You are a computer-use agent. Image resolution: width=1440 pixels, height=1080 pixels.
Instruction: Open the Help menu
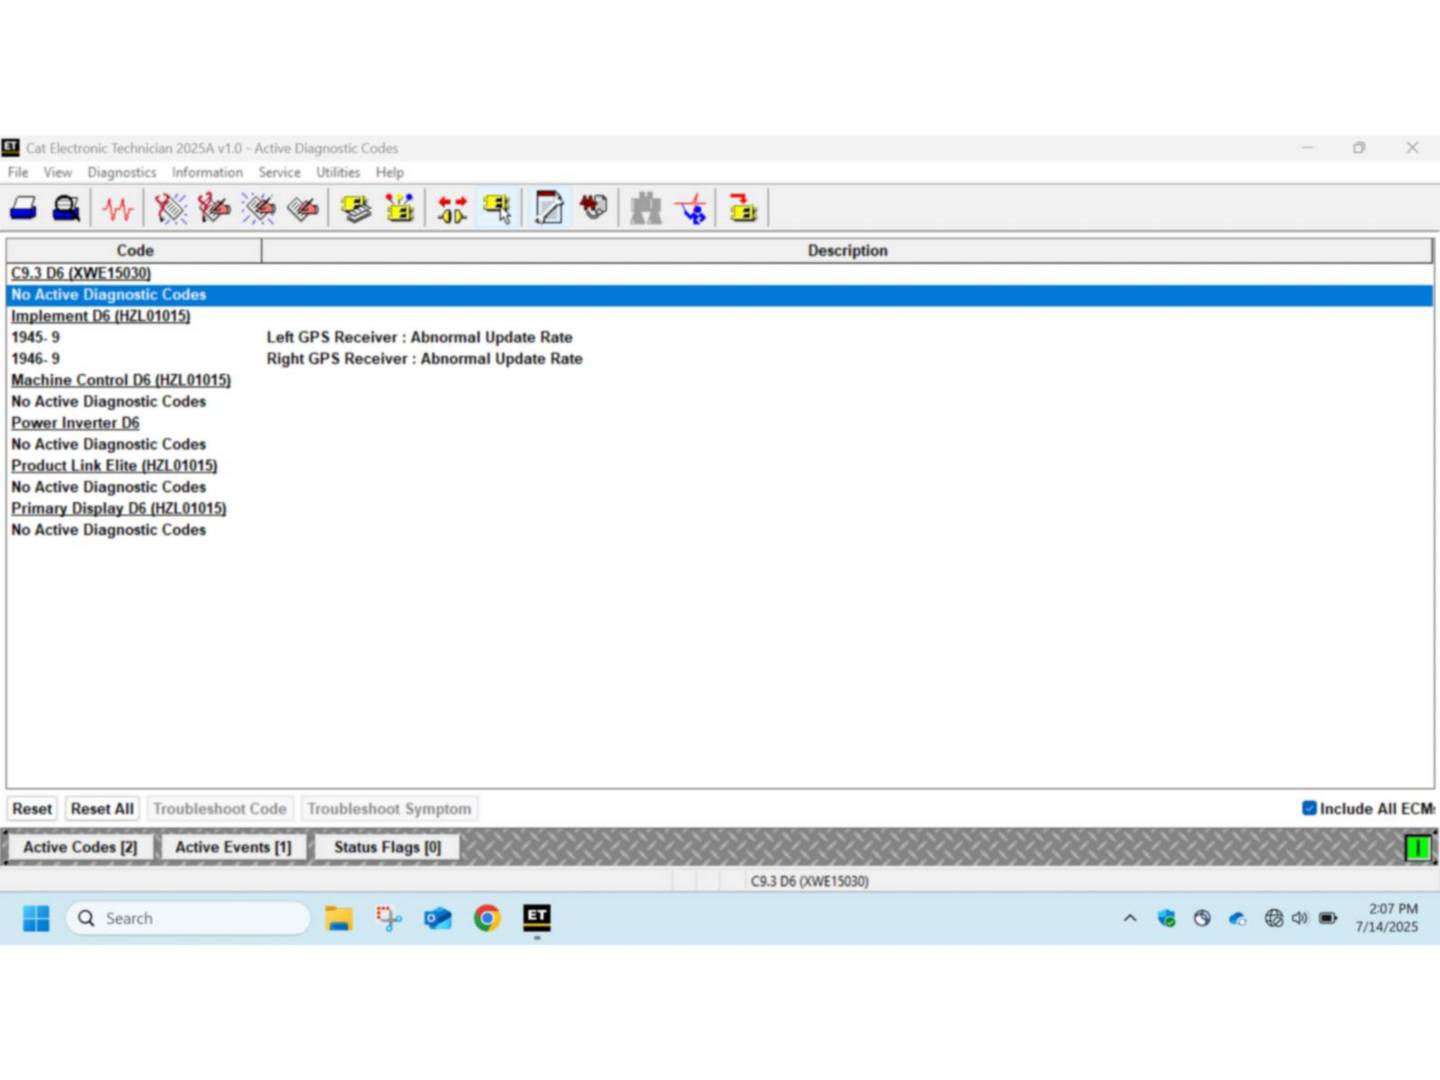pos(390,172)
